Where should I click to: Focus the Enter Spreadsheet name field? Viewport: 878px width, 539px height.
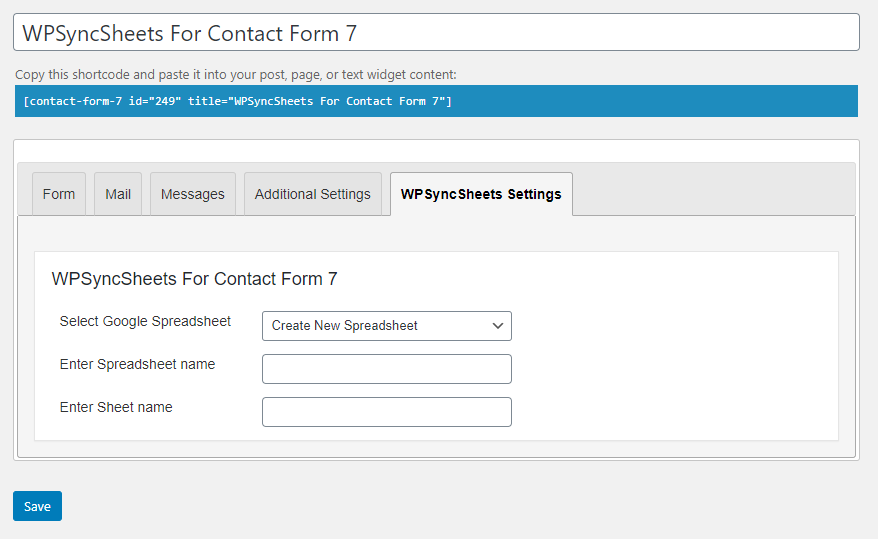coord(386,369)
